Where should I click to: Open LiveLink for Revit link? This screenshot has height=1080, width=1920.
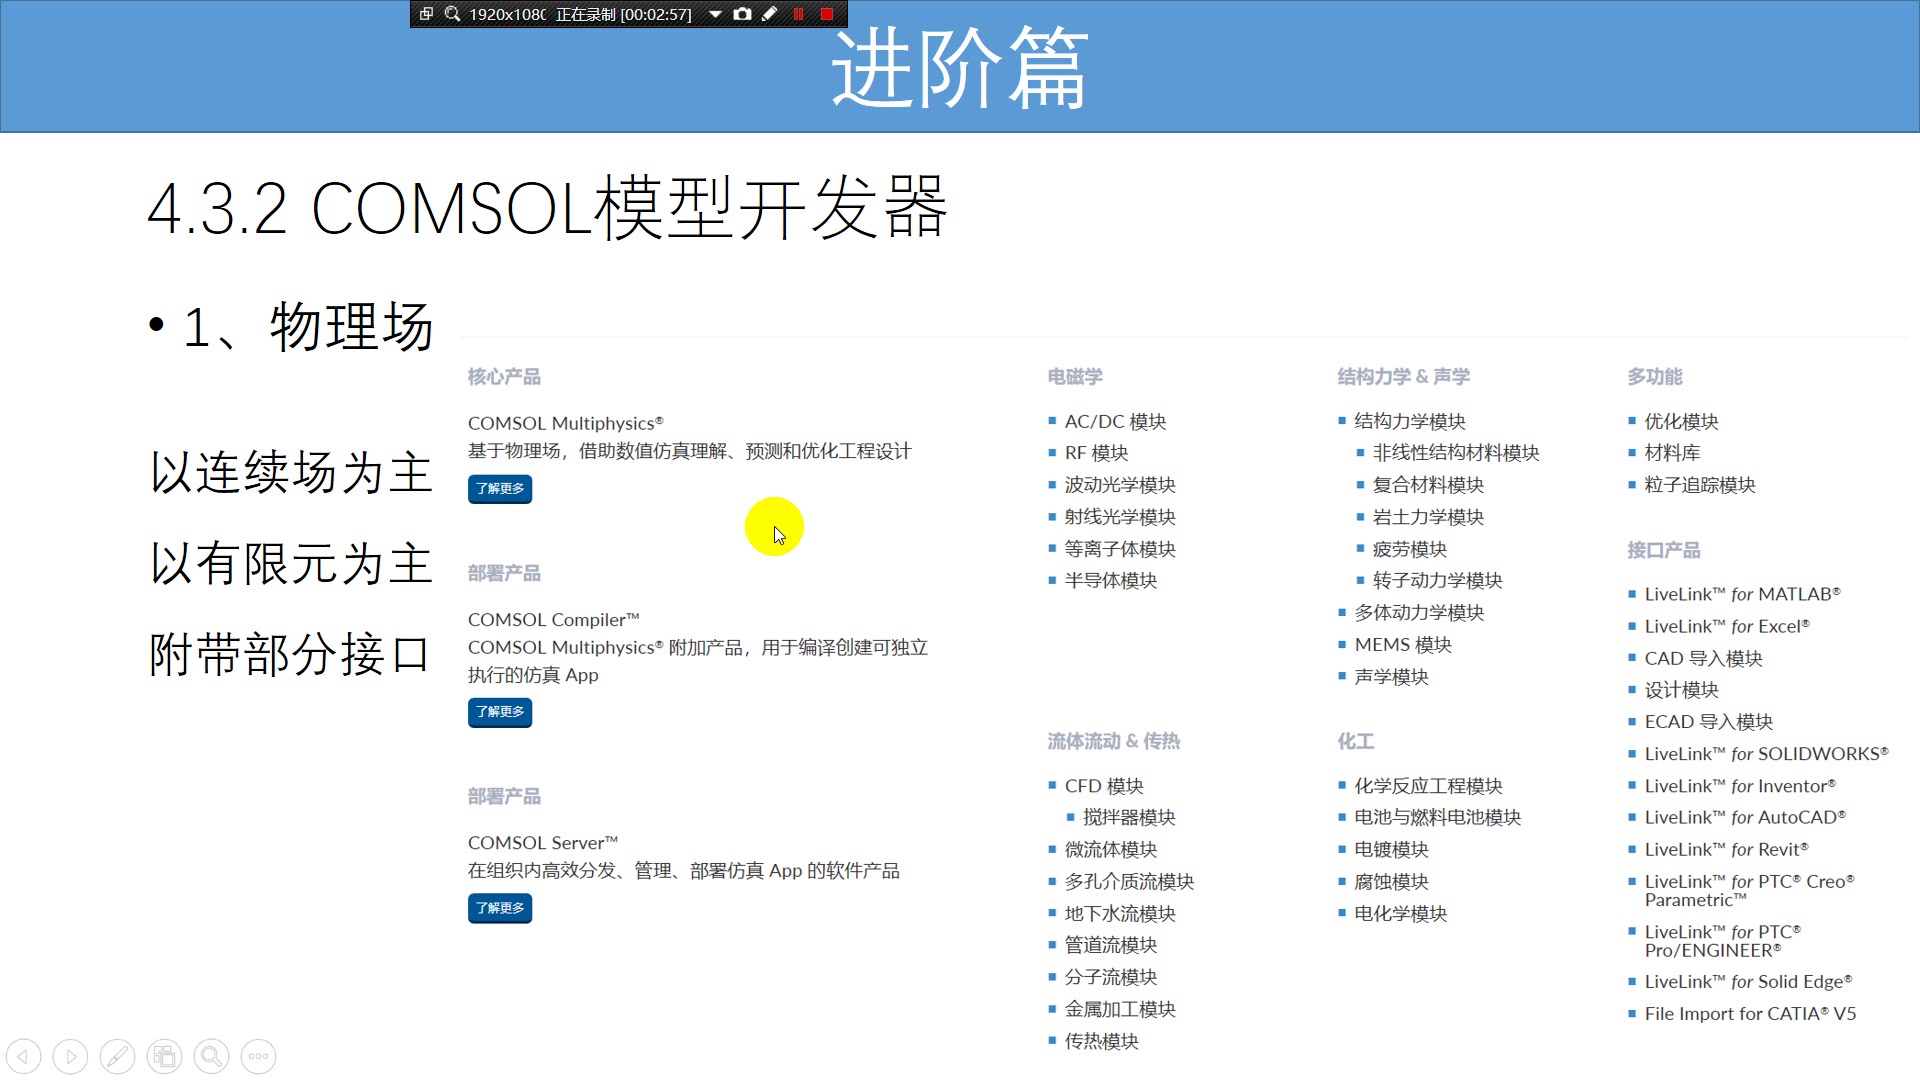[x=1726, y=849]
